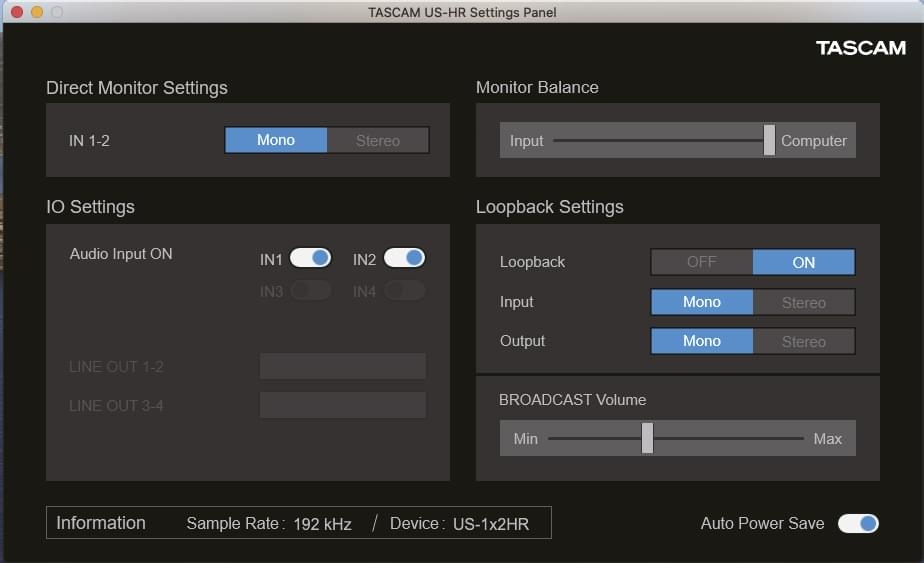Click the TASCAM logo
The height and width of the screenshot is (563, 924).
[x=860, y=48]
